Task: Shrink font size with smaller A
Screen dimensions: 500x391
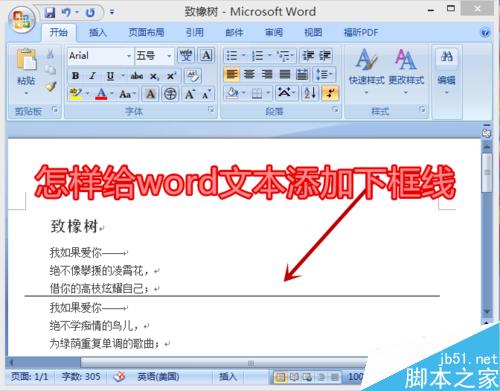Action: (206, 94)
